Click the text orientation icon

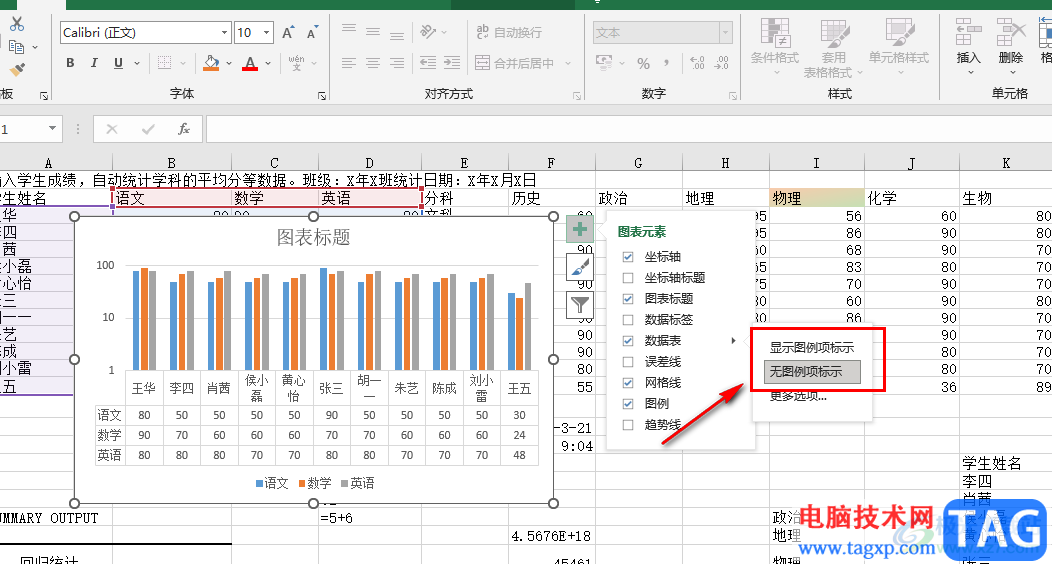[428, 32]
